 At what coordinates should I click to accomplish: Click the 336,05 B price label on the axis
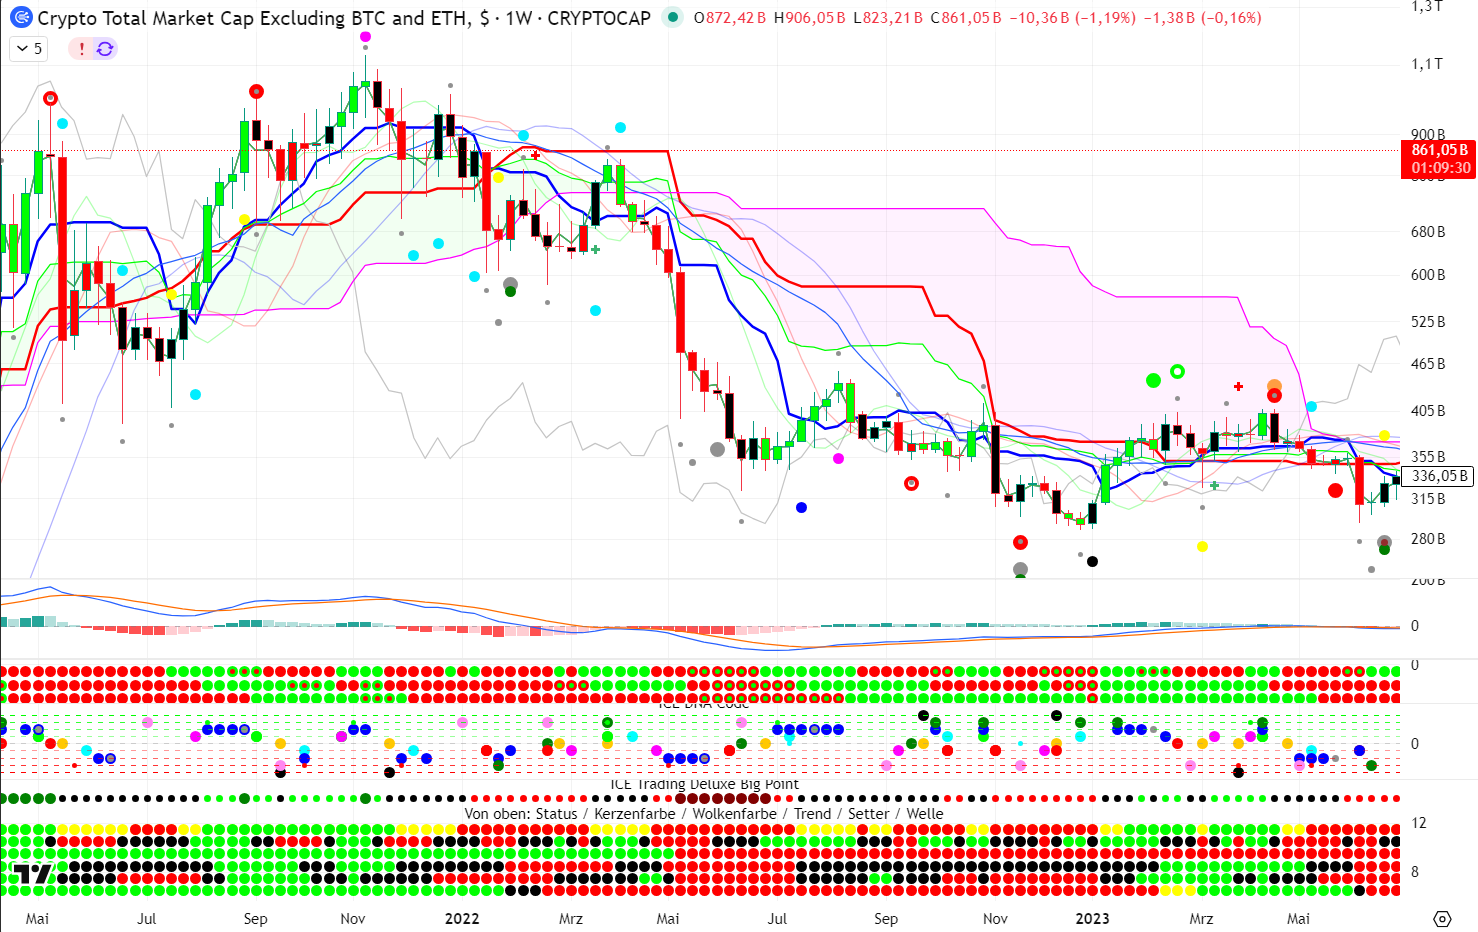[1439, 476]
